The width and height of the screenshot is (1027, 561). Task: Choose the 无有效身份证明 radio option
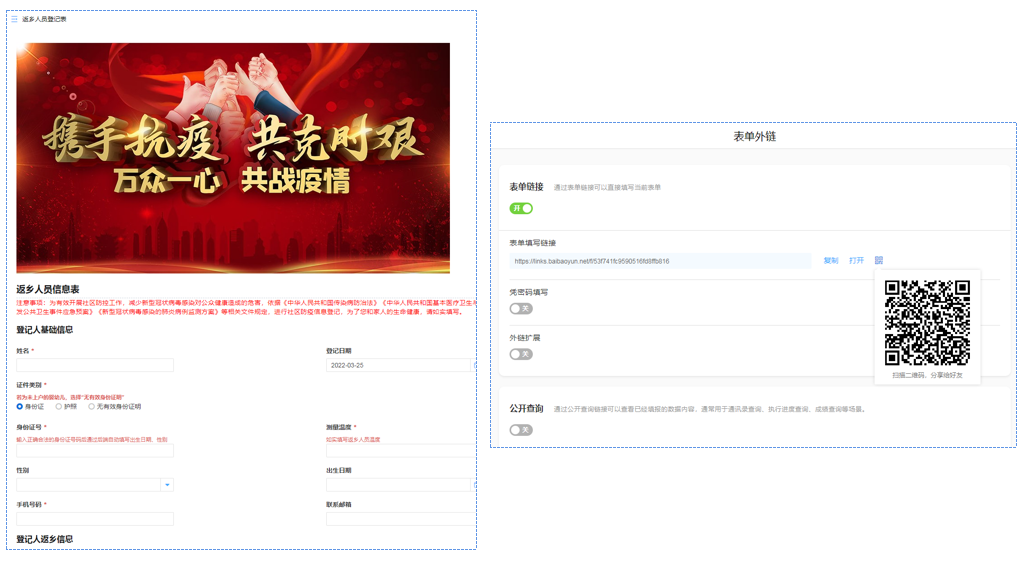point(92,407)
